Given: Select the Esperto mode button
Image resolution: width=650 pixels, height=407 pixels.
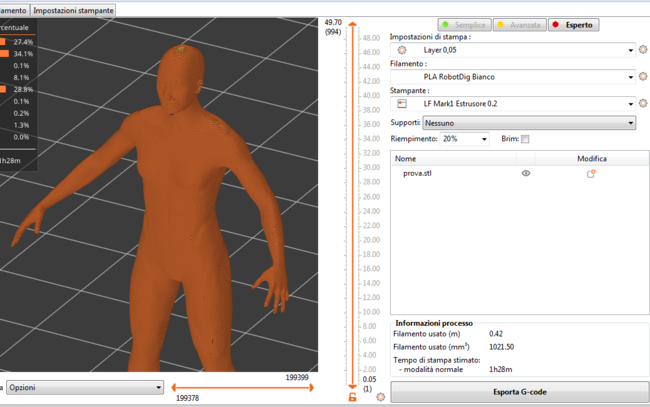Looking at the screenshot, I should [x=573, y=24].
